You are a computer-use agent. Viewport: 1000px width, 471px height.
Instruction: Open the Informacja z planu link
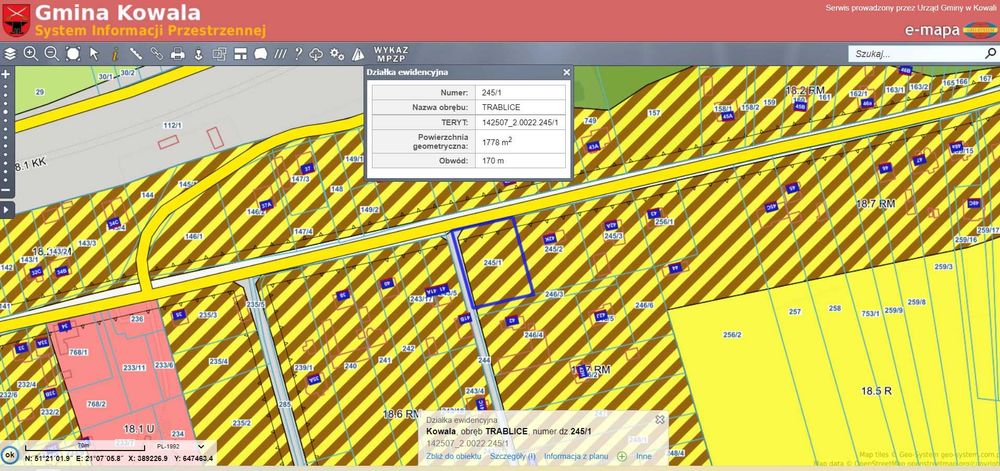[576, 456]
